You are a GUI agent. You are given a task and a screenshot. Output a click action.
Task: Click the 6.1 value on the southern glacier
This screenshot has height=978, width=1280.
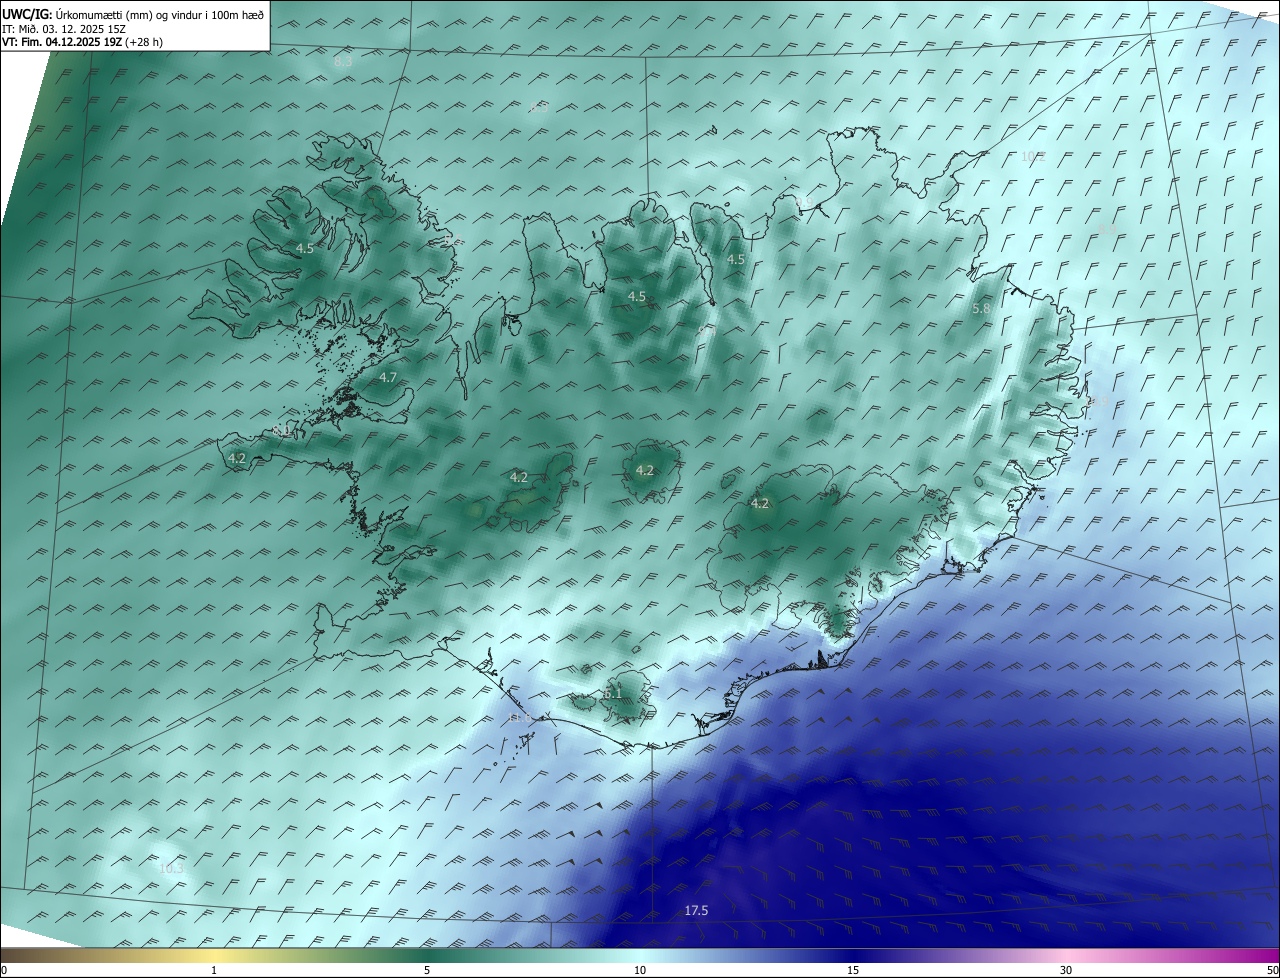tap(613, 693)
